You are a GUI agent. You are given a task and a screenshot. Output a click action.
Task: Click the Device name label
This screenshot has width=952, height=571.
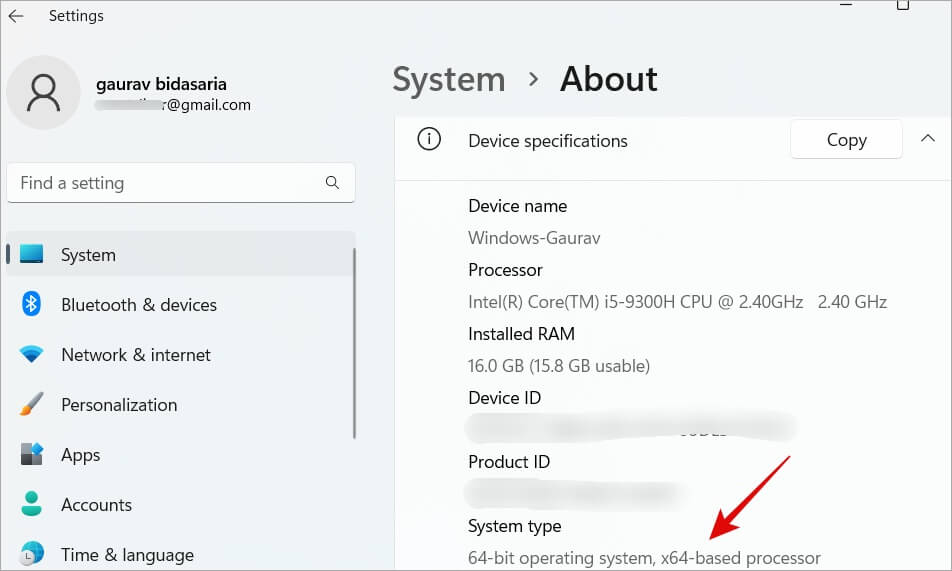pos(517,206)
